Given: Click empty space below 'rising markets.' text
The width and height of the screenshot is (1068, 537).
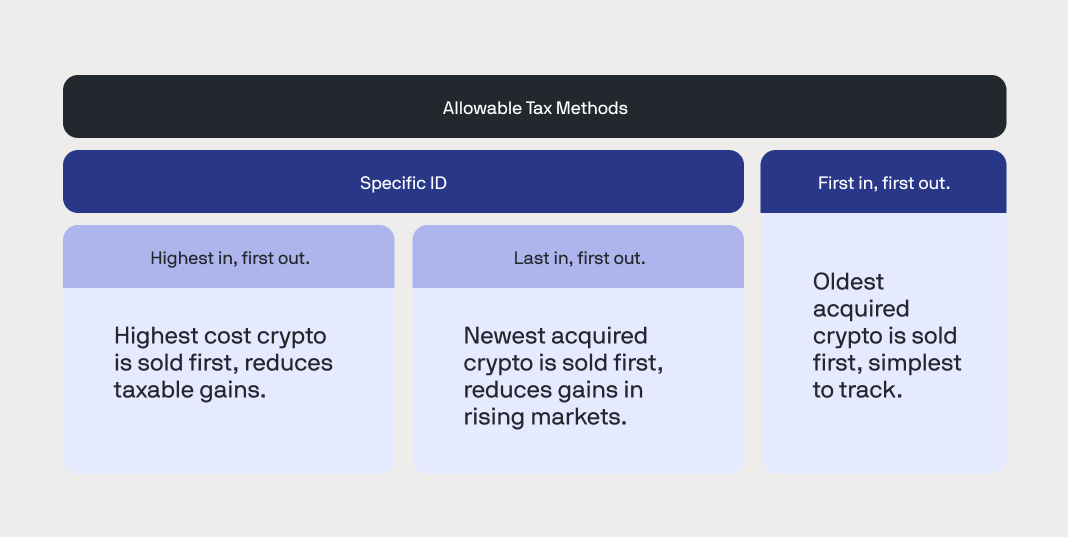Looking at the screenshot, I should coord(577,450).
